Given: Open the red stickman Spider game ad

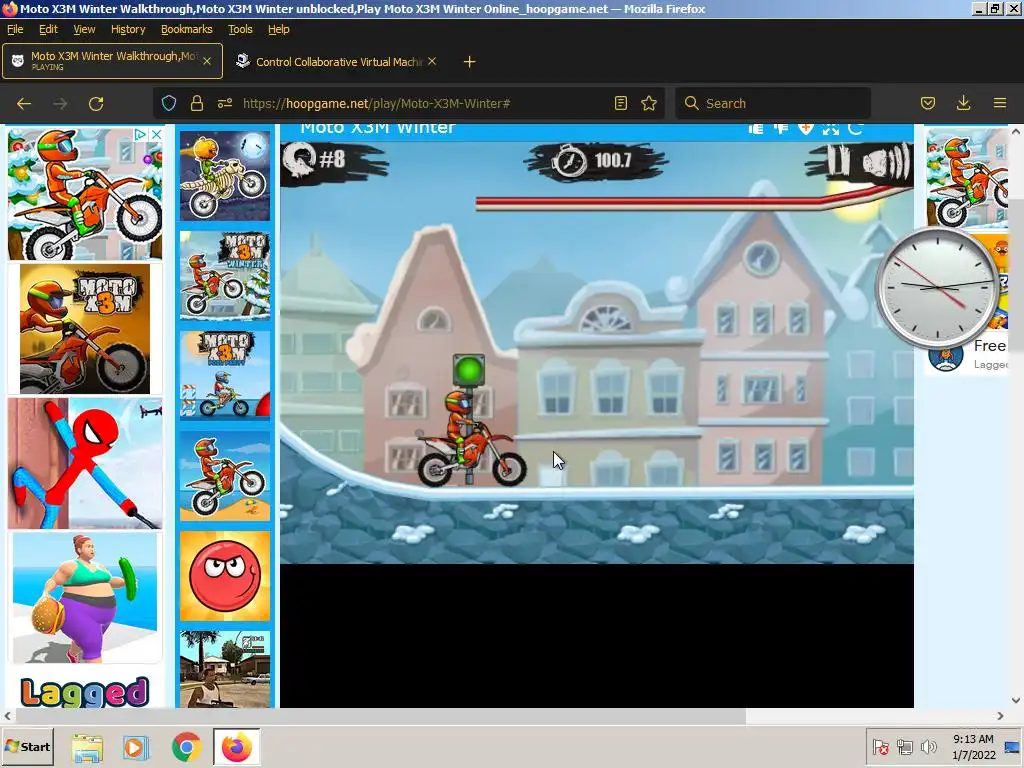Looking at the screenshot, I should pos(85,464).
